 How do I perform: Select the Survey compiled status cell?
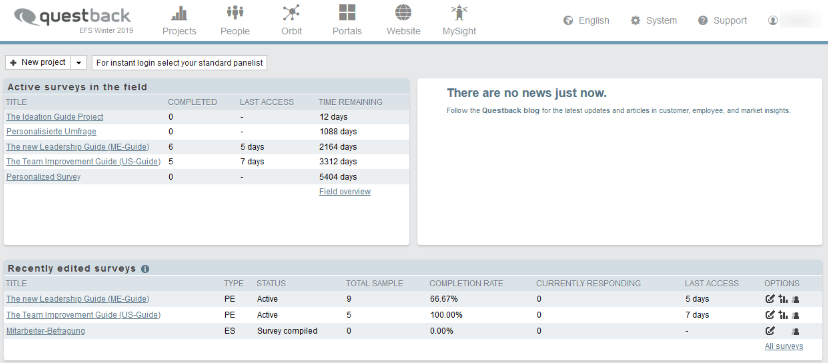pyautogui.click(x=287, y=331)
